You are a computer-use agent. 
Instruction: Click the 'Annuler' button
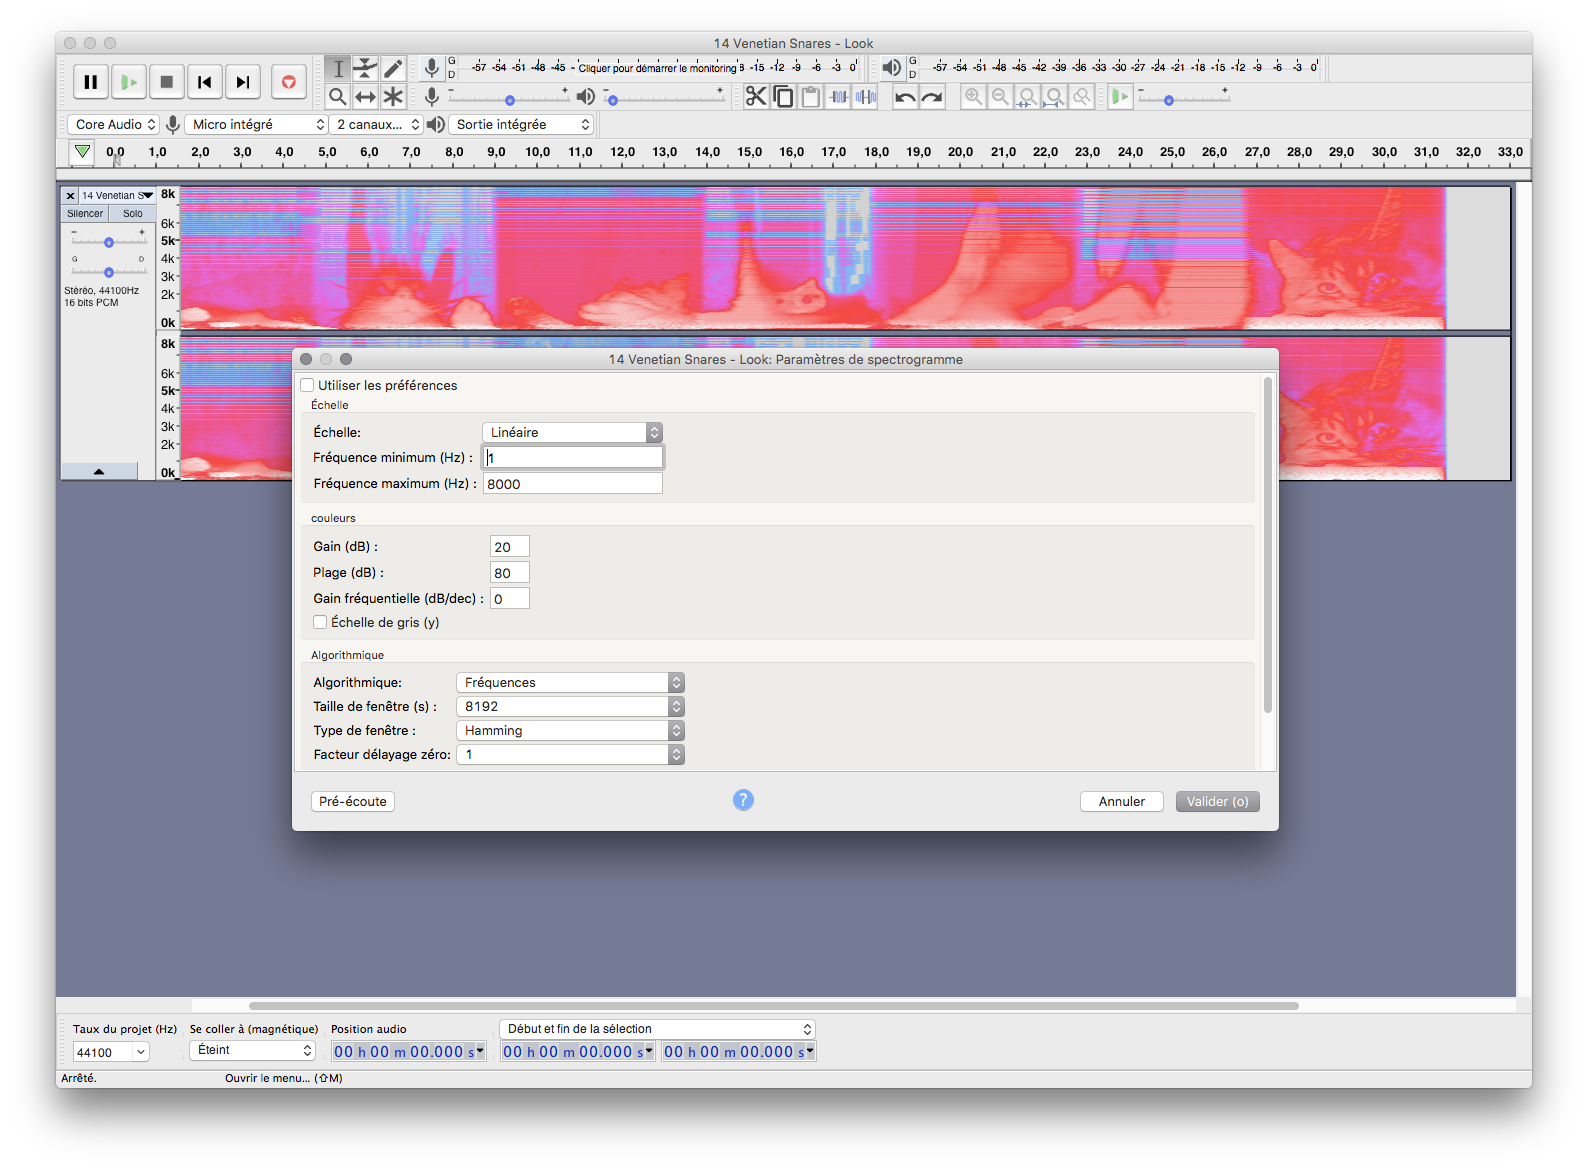tap(1122, 801)
